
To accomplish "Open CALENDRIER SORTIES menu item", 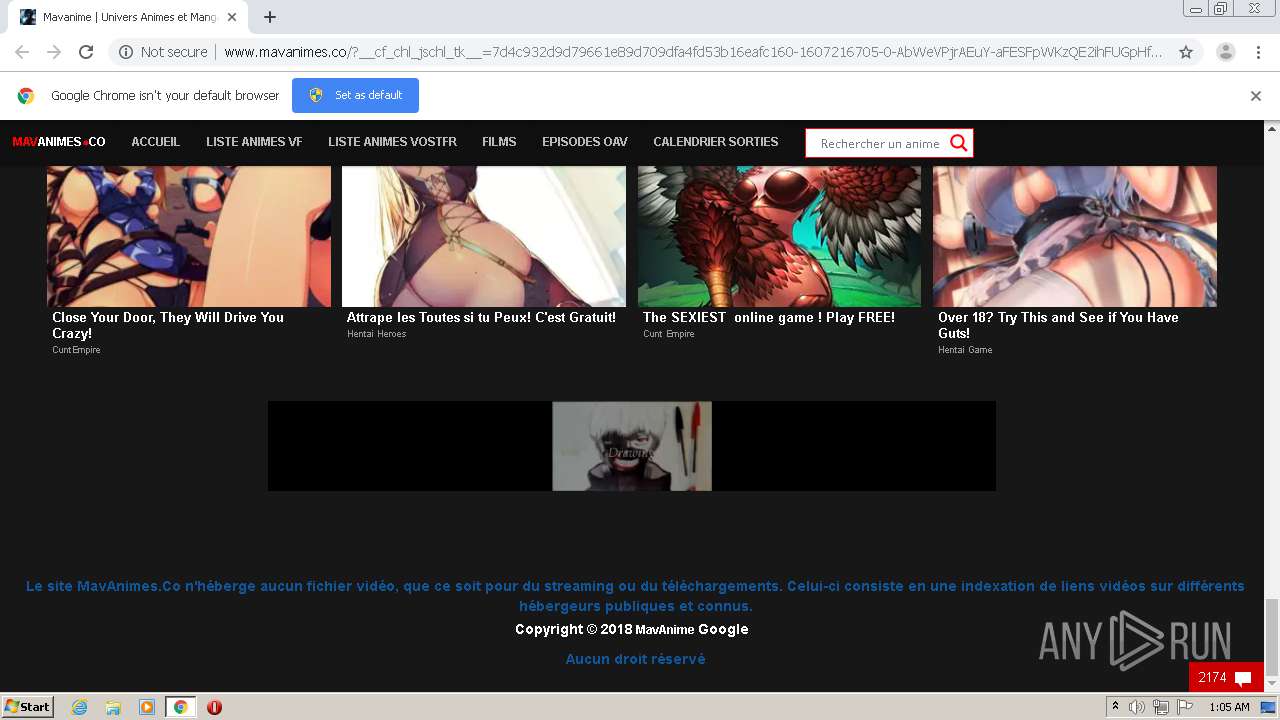I will 716,142.
